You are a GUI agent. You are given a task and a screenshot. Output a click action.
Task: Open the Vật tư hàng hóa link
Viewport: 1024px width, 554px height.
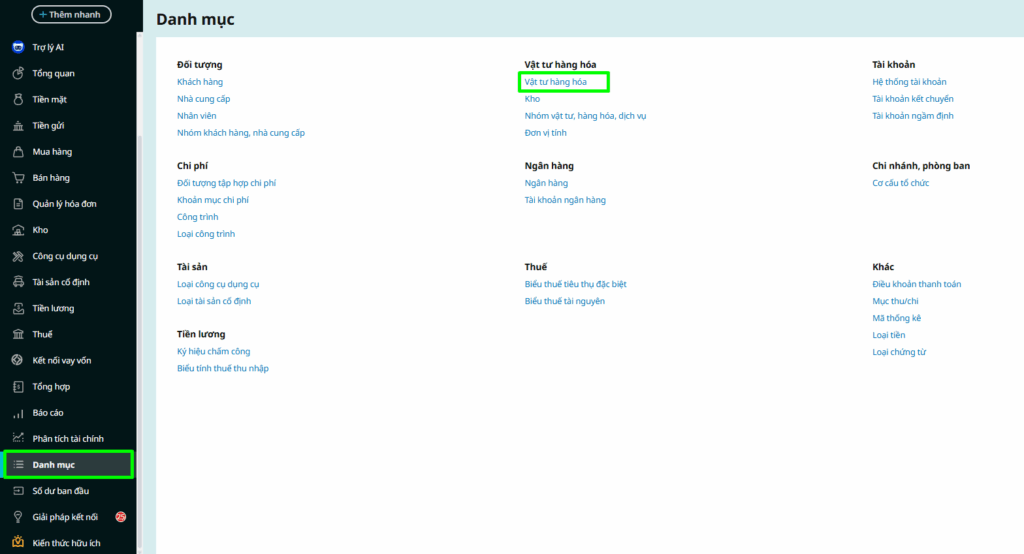coord(556,82)
